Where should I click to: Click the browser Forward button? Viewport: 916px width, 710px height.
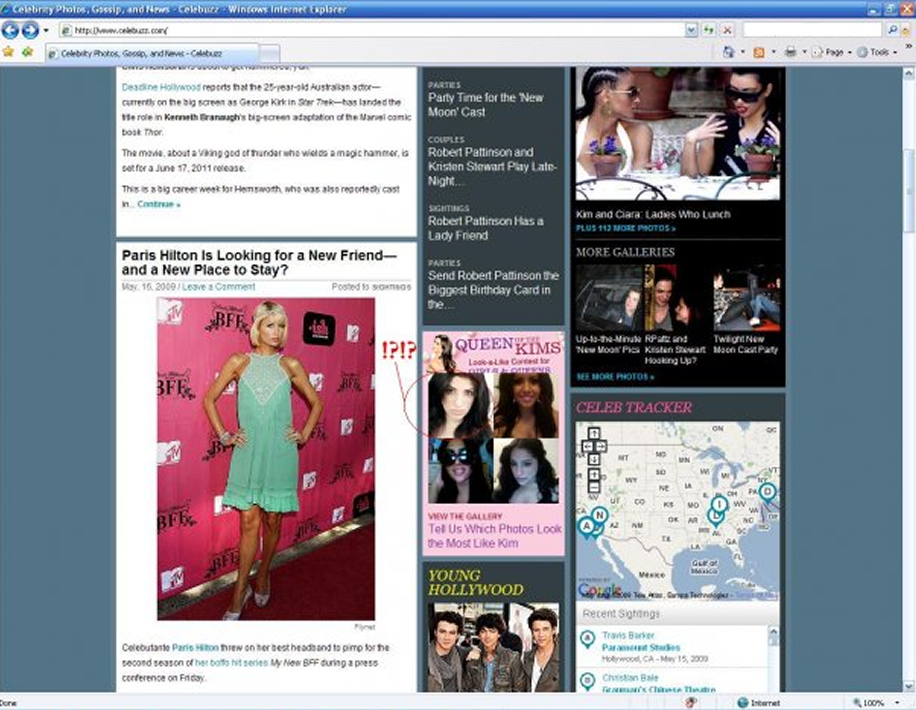31,30
